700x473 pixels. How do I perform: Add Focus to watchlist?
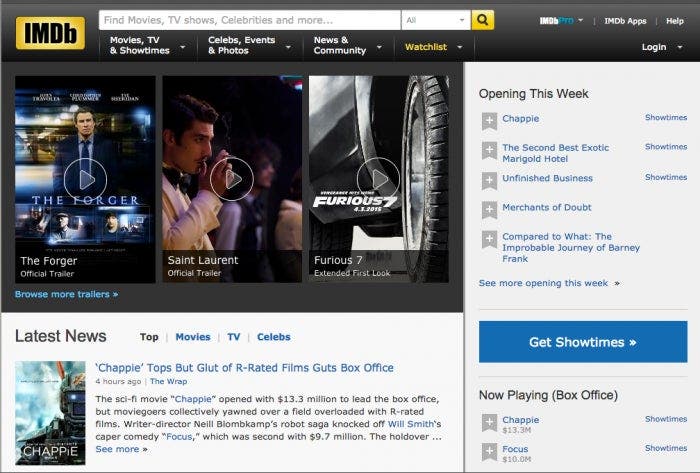489,452
